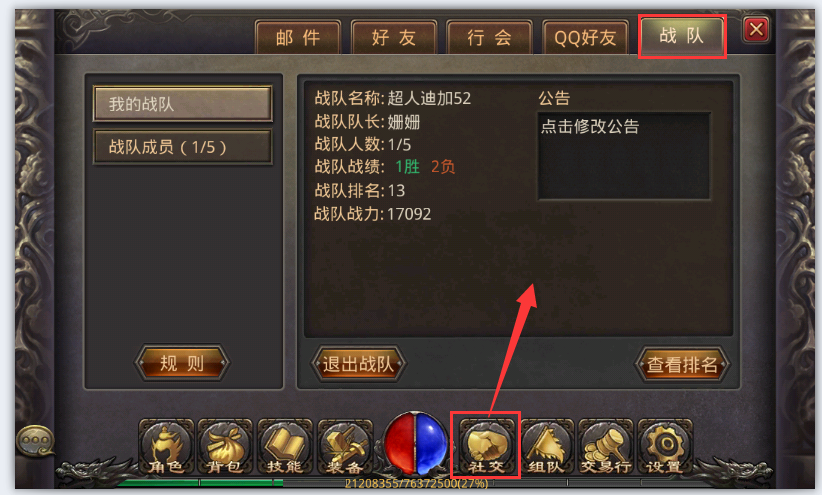Expand 战队成员 (1/5) list entry
This screenshot has height=495, width=822.
(x=182, y=147)
